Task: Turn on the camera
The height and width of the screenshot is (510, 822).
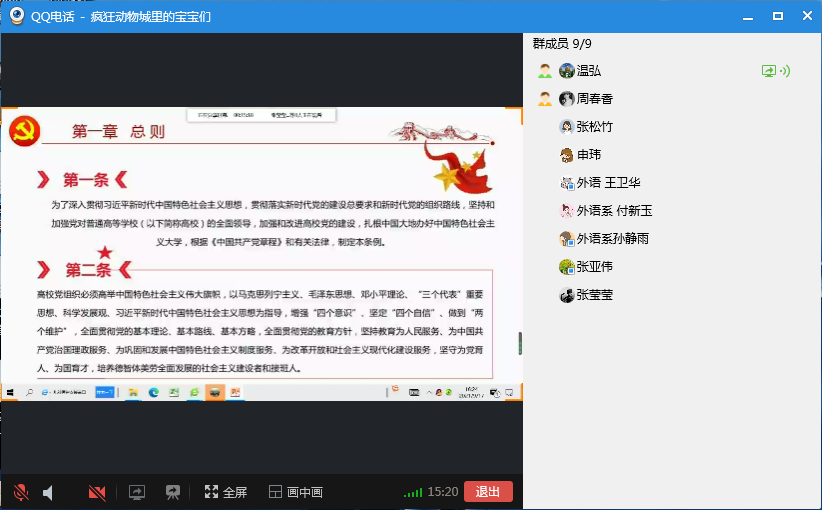Action: pos(97,492)
